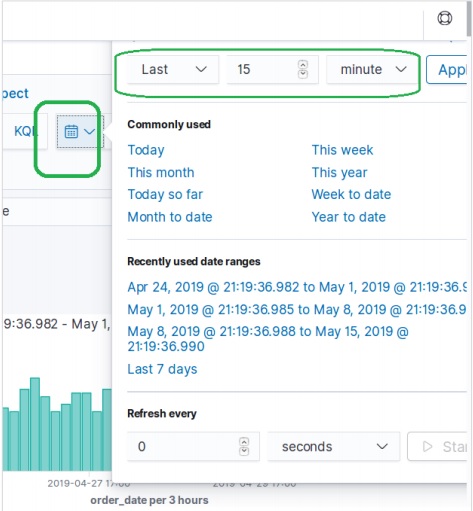Click the Refresh every label
Image resolution: width=473 pixels, height=511 pixels.
[162, 413]
